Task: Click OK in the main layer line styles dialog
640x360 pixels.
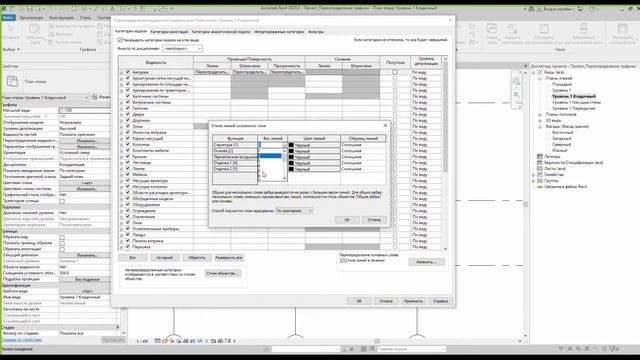Action: pyautogui.click(x=347, y=220)
